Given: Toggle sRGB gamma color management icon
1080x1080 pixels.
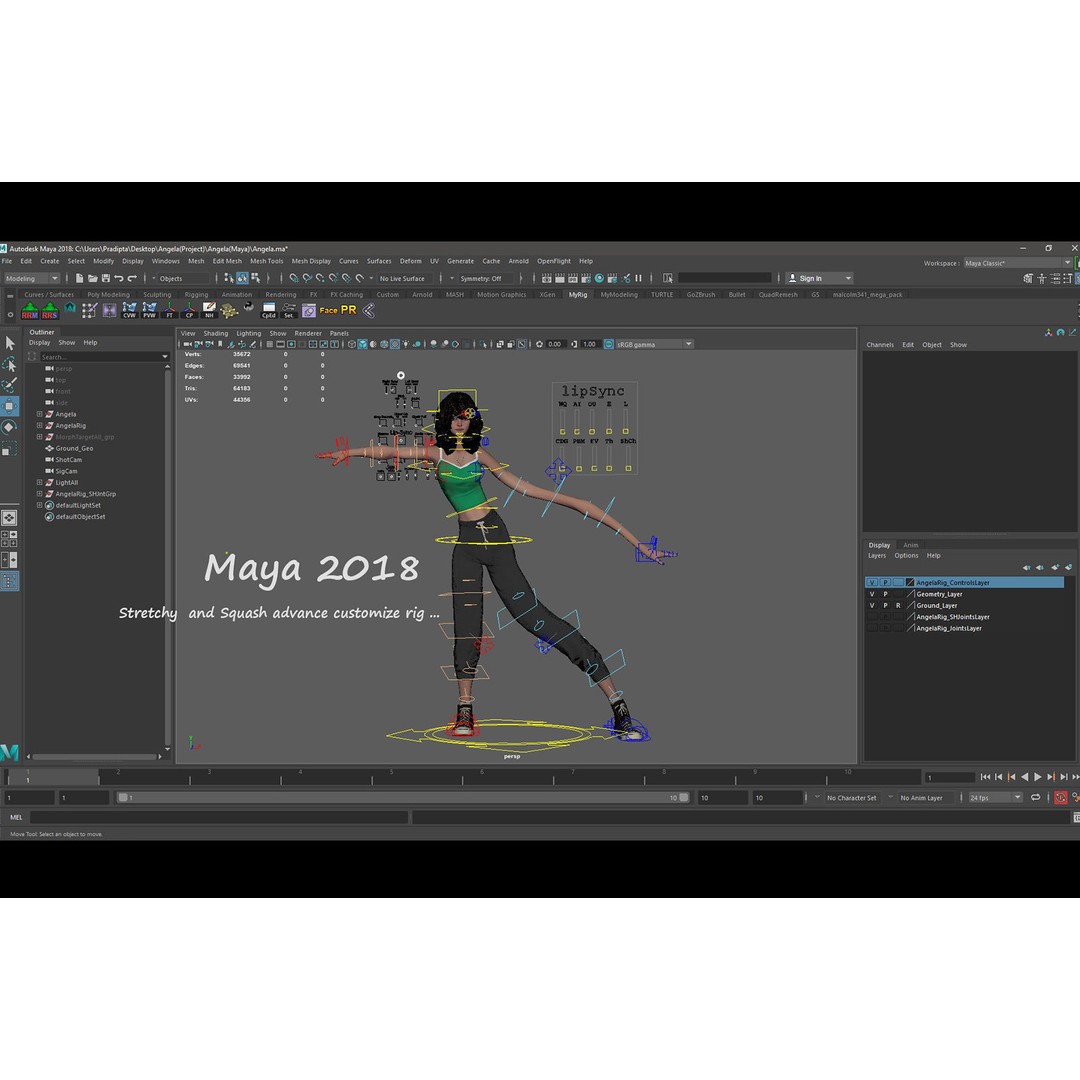Looking at the screenshot, I should click(x=609, y=344).
